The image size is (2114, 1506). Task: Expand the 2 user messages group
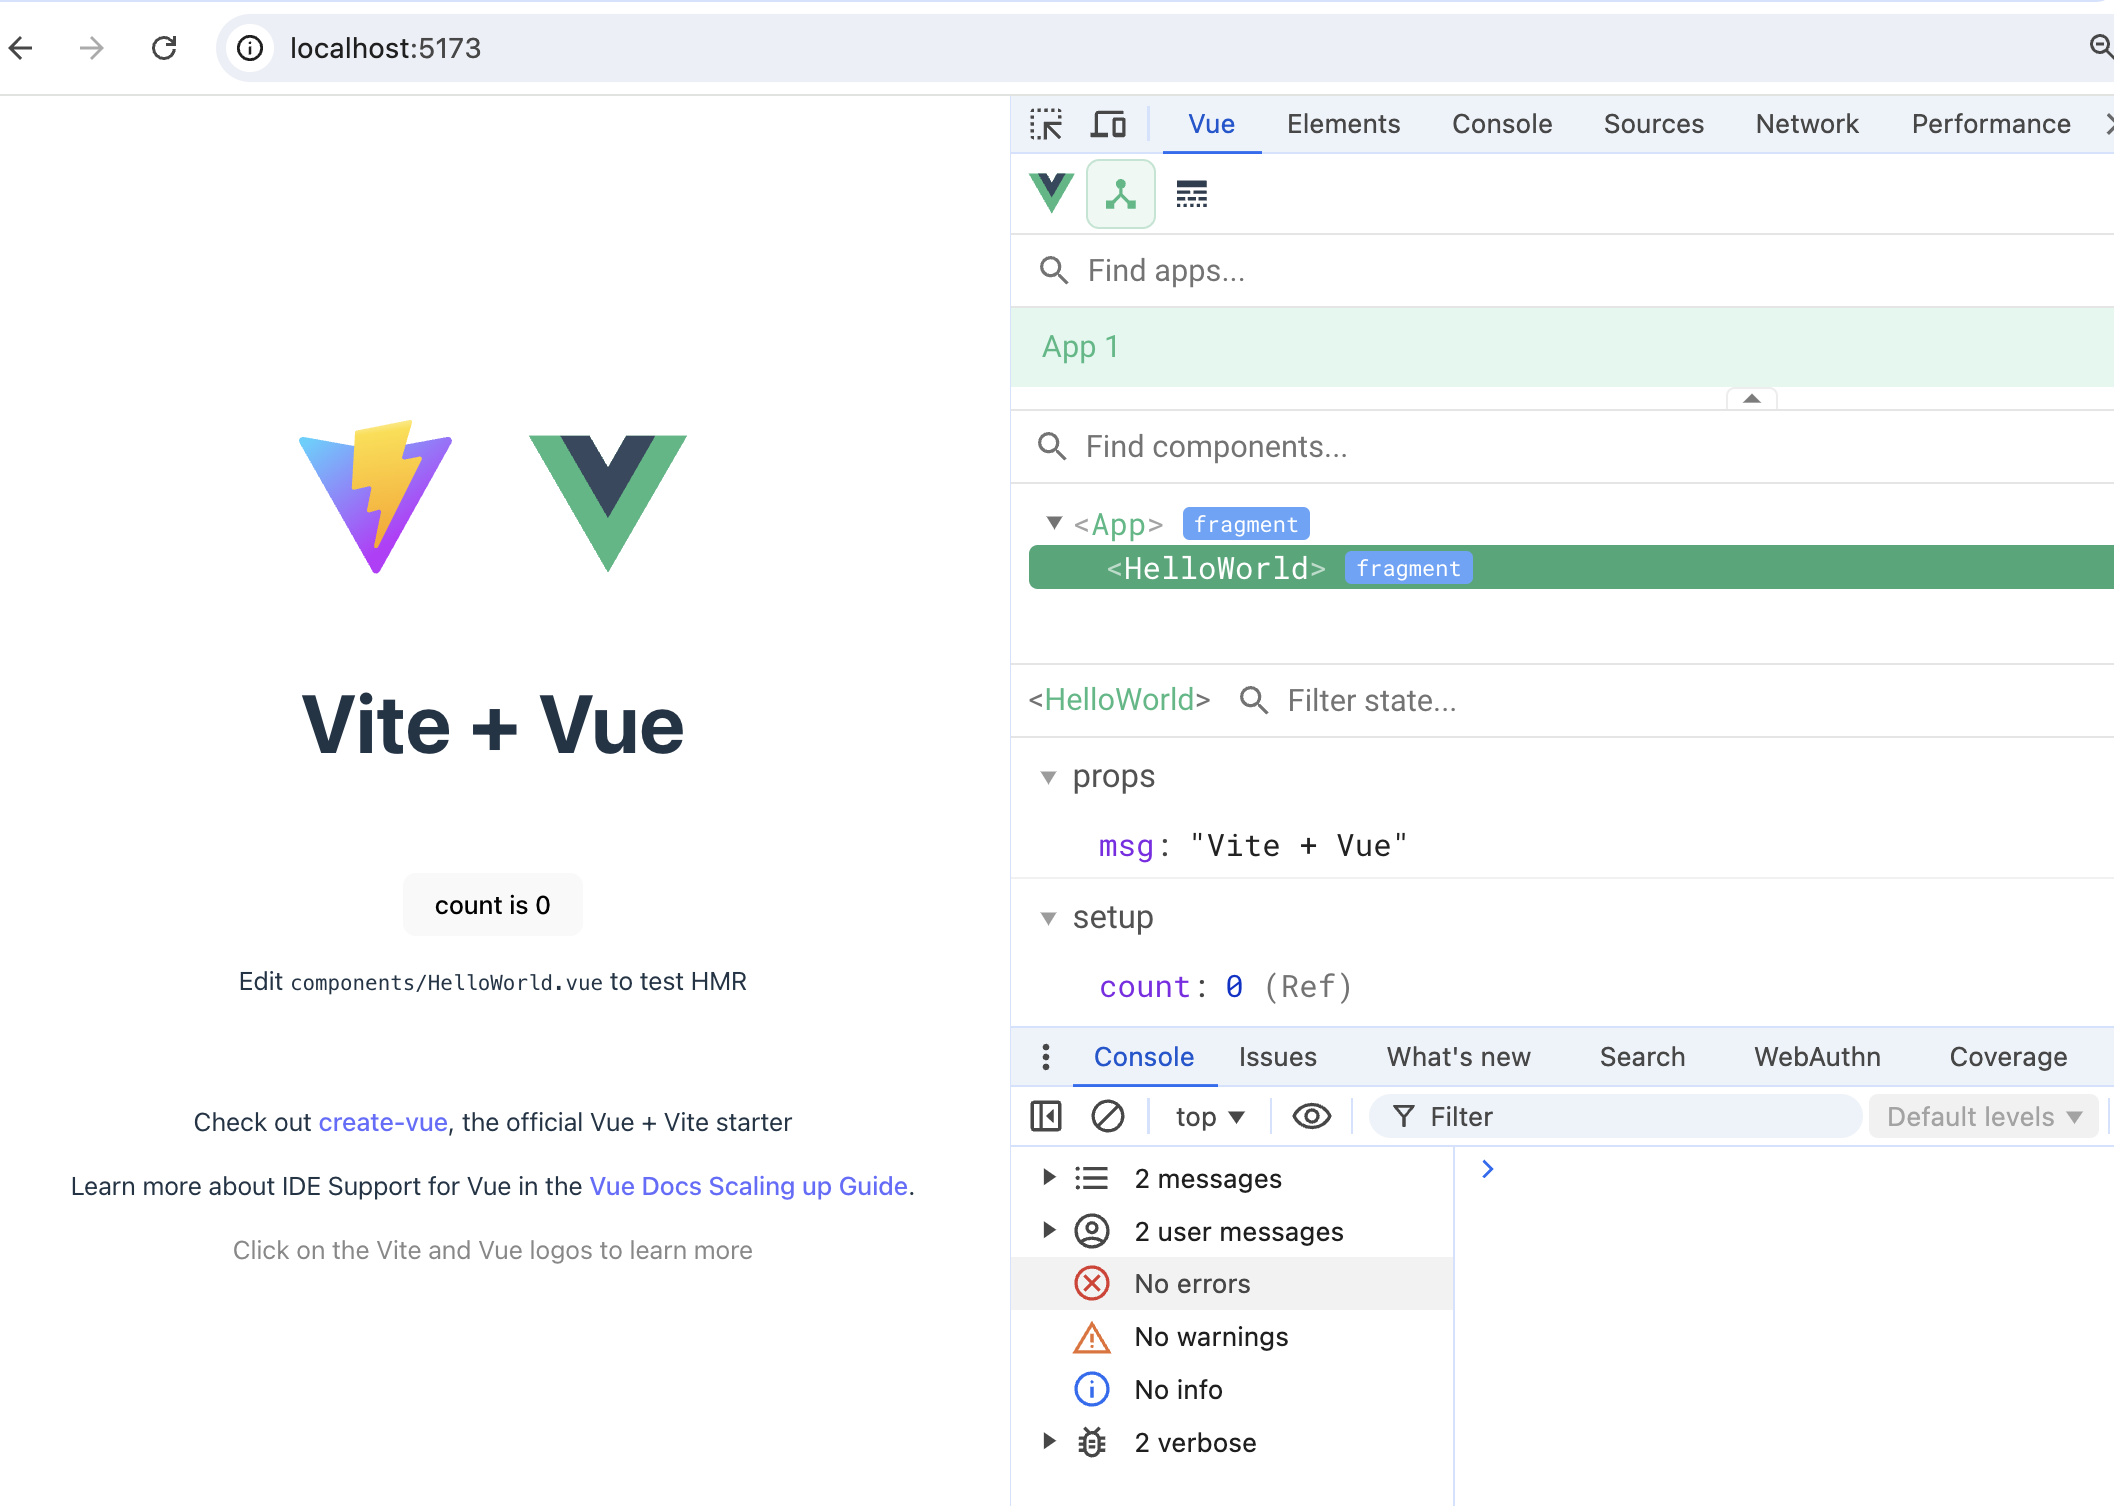click(x=1049, y=1231)
